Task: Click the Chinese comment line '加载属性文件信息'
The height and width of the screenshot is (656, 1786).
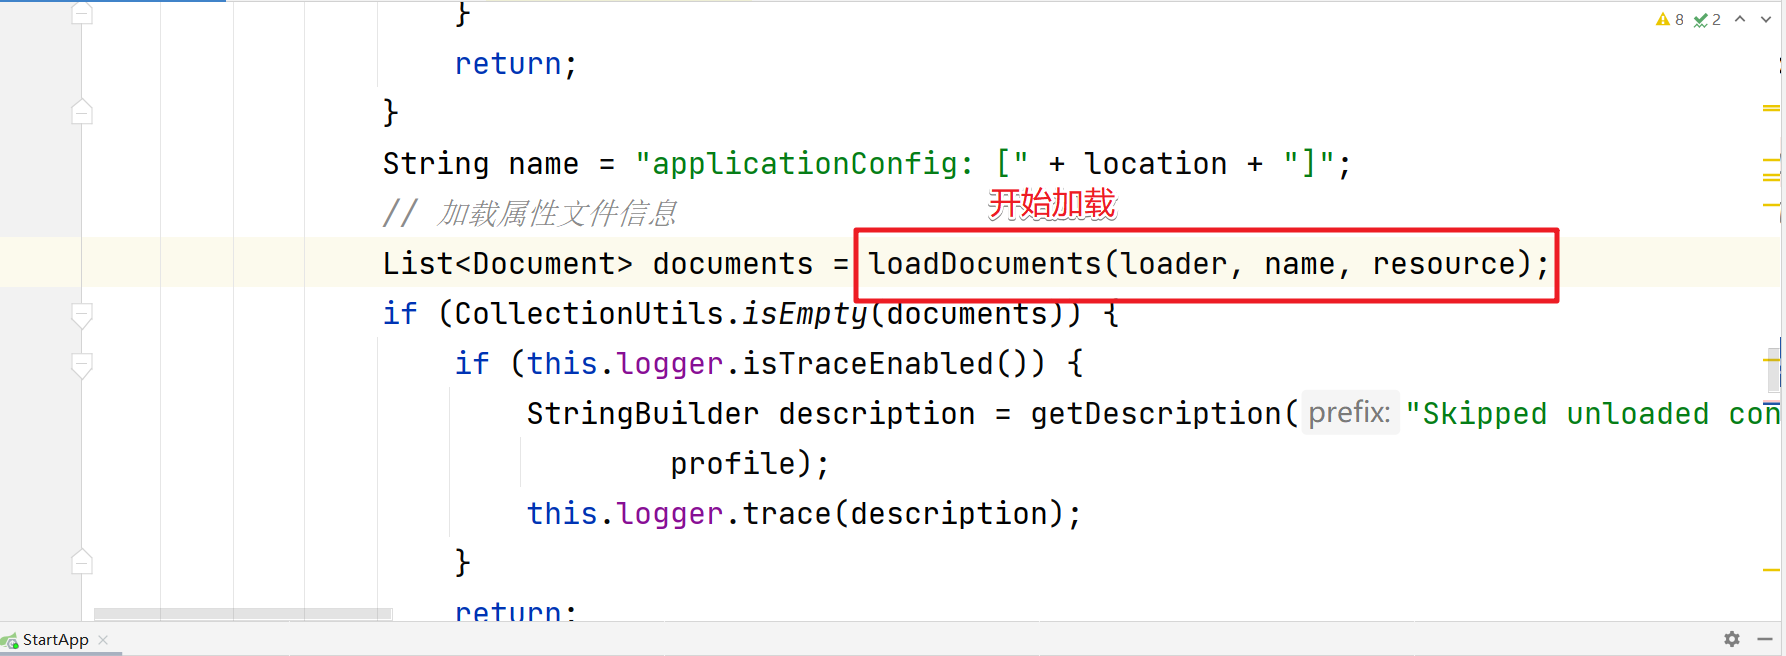Action: pos(530,214)
